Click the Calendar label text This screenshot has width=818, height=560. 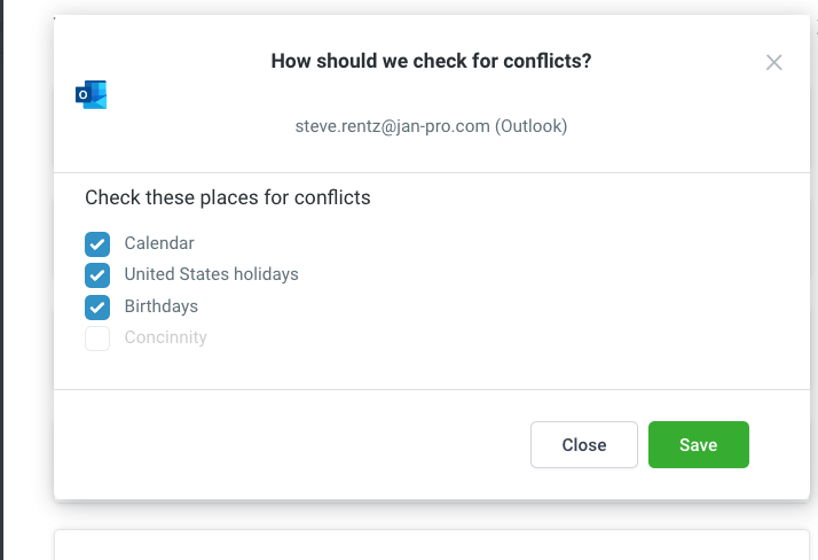click(x=159, y=243)
